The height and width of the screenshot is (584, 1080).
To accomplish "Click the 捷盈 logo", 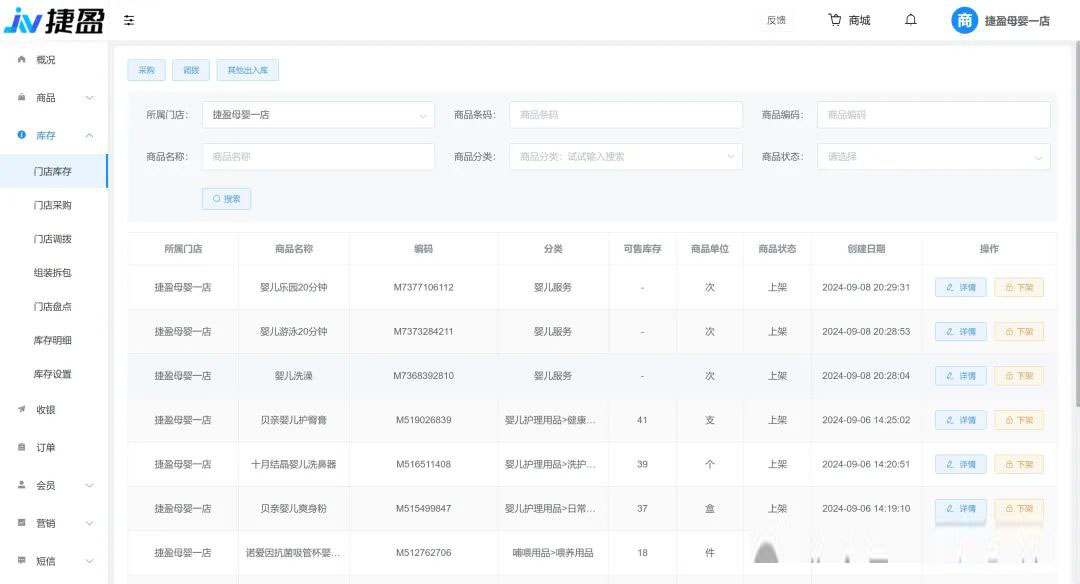I will pos(54,20).
